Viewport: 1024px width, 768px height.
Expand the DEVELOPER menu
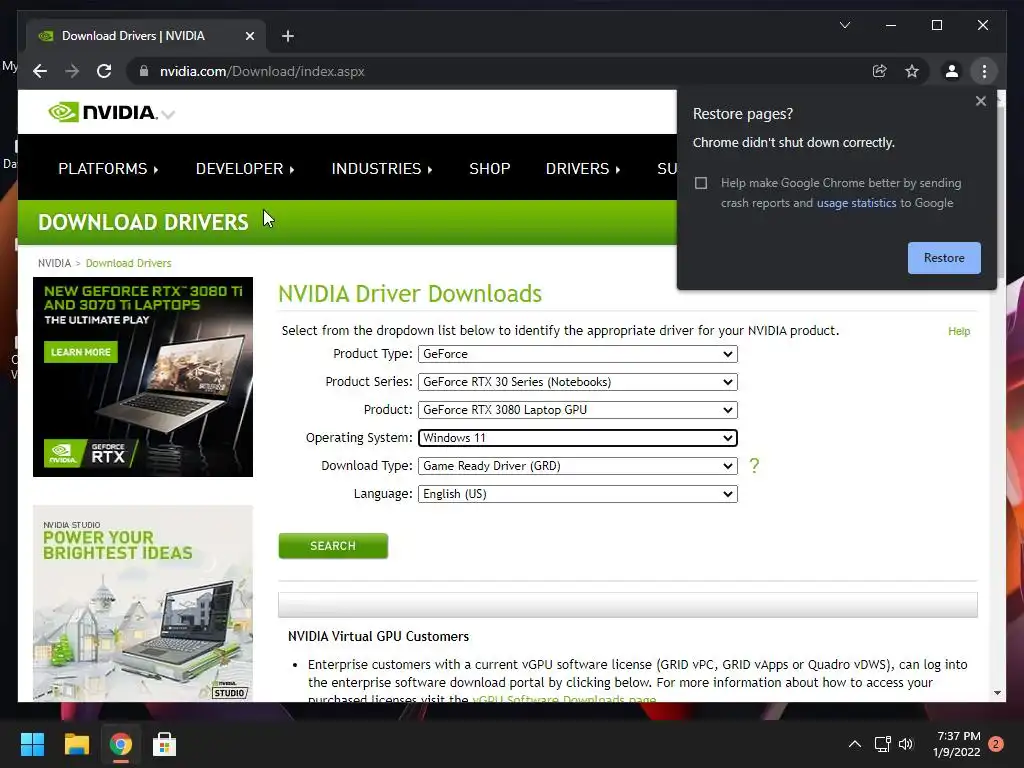245,168
